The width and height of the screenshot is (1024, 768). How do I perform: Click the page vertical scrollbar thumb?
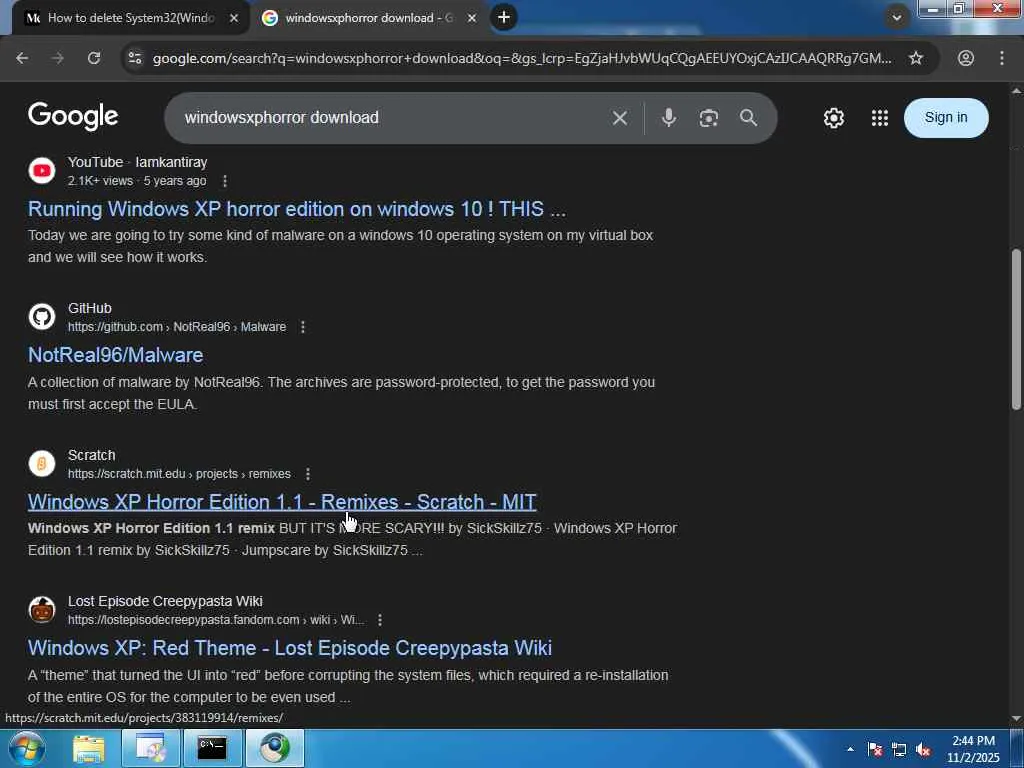click(1016, 329)
